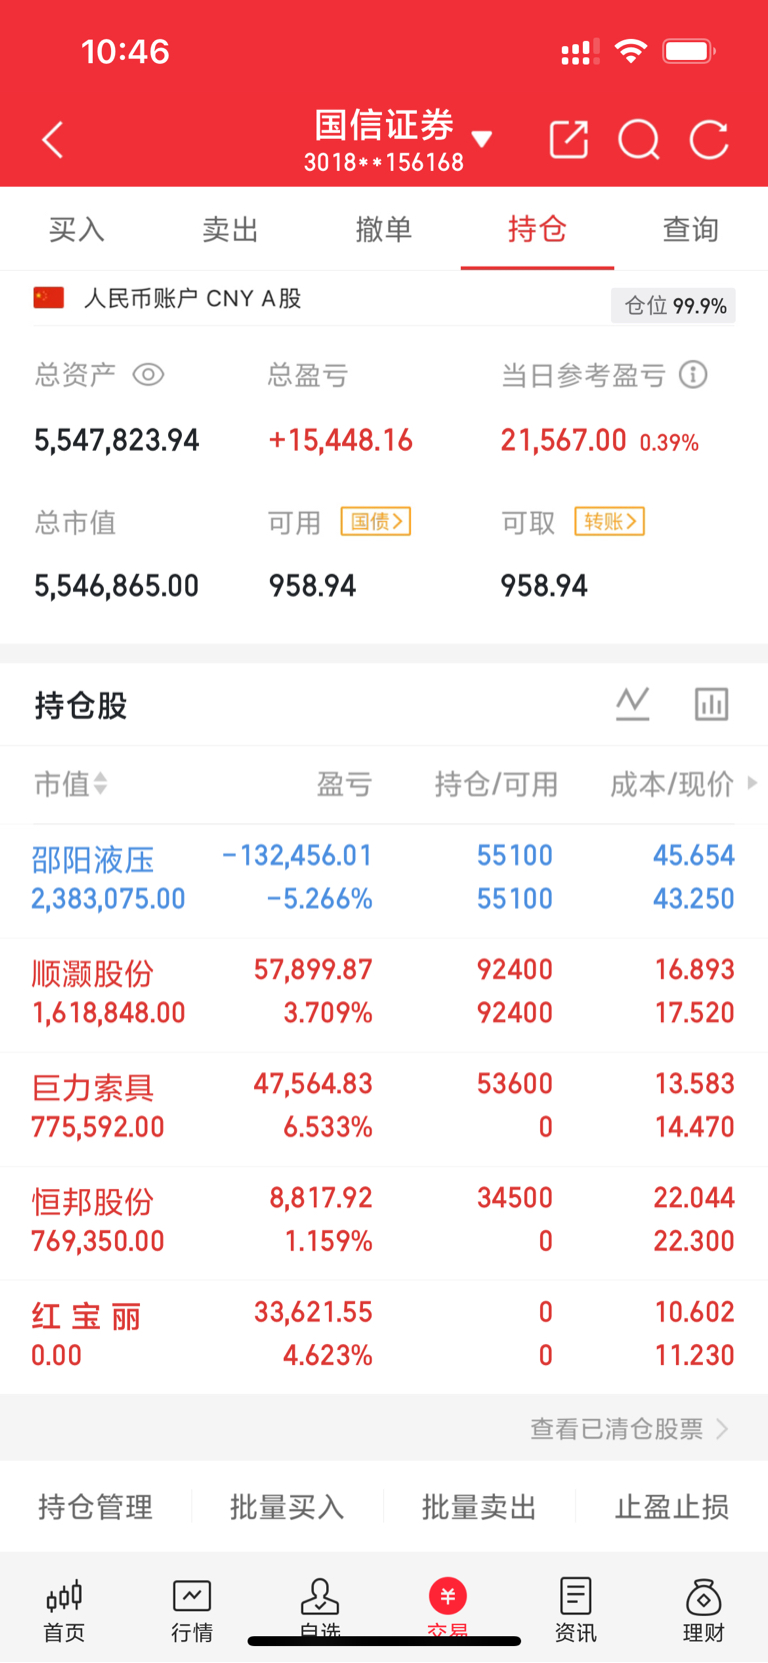Switch to the 撤单 tab
Viewport: 768px width, 1663px height.
click(384, 229)
